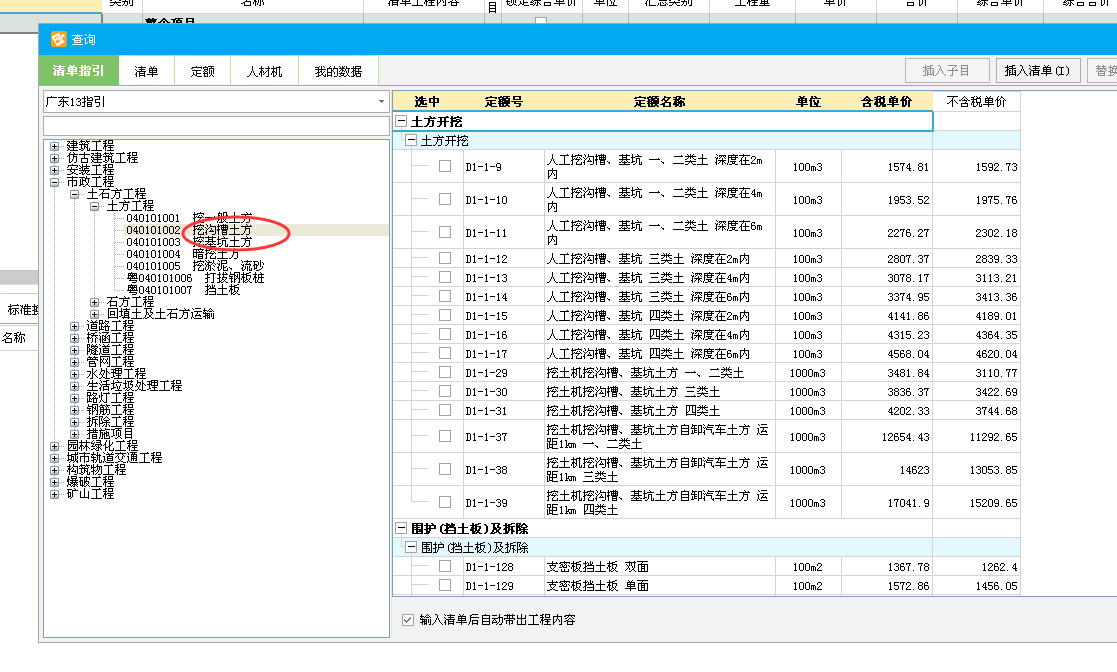This screenshot has width=1117, height=672.
Task: Click the 不含税单价 column header
Action: [x=977, y=102]
